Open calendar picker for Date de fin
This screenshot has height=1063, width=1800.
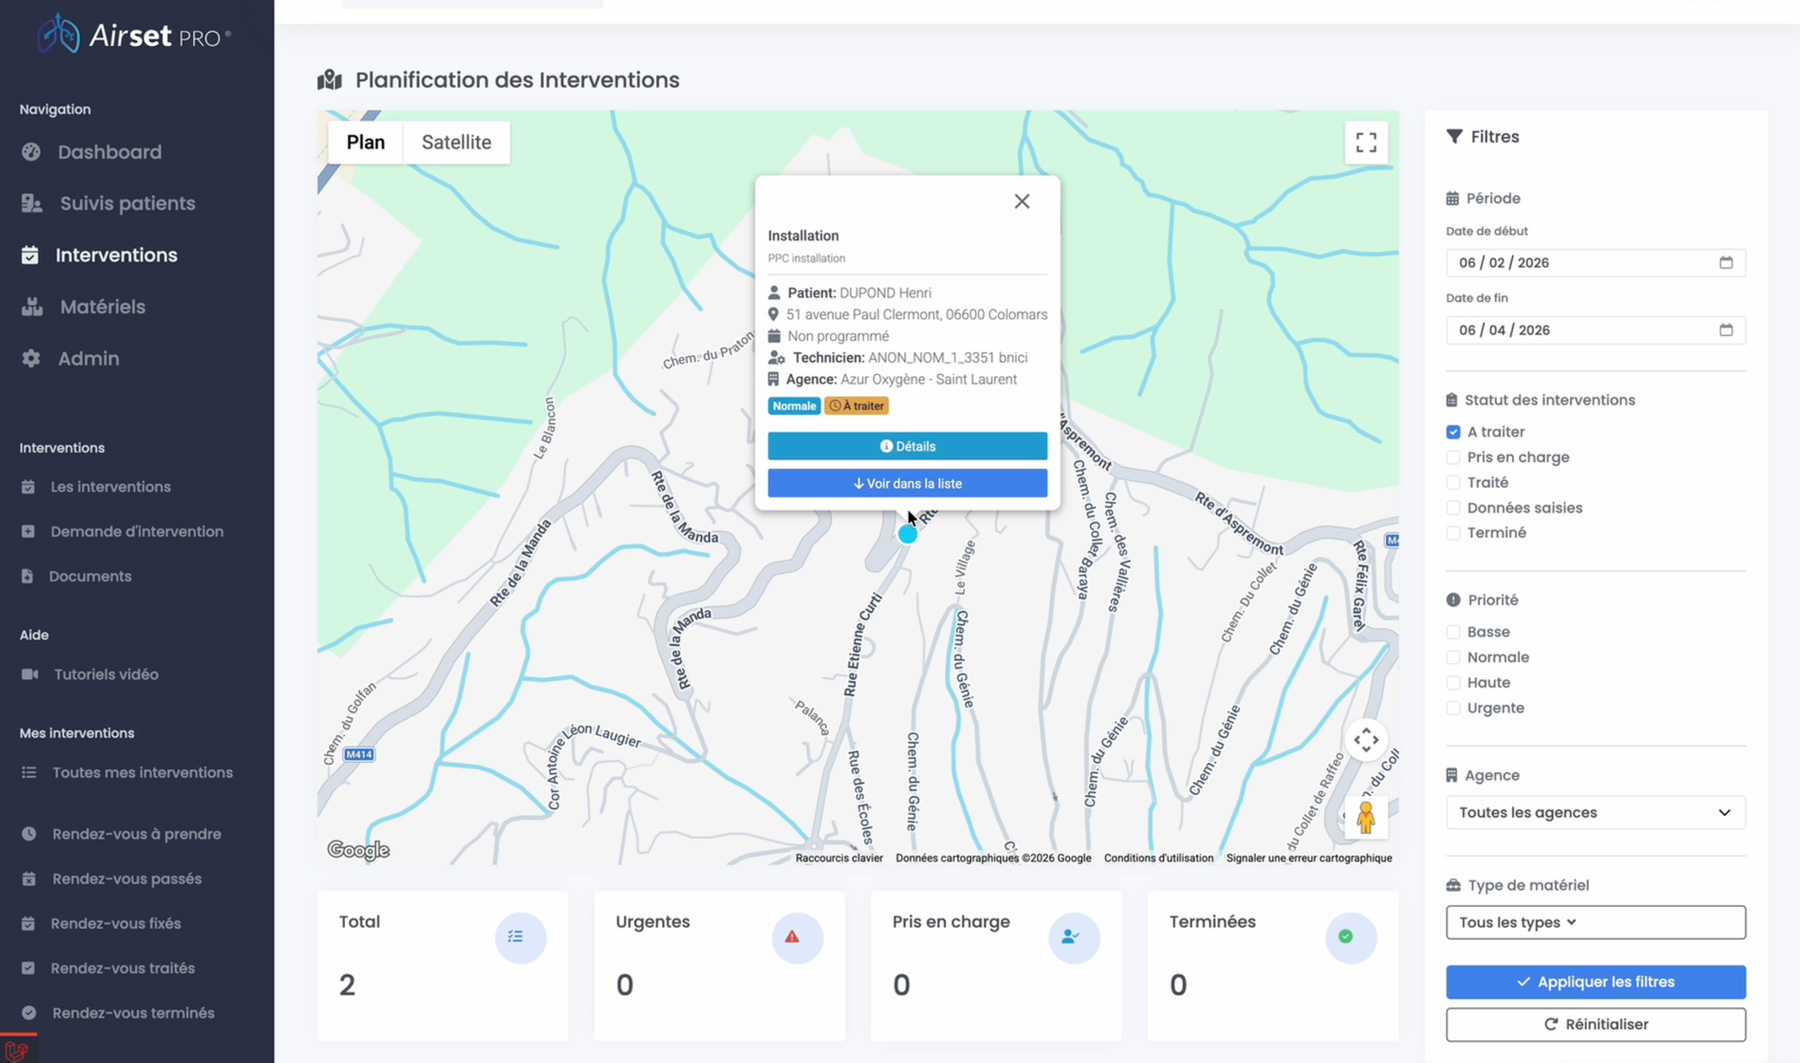coord(1725,330)
